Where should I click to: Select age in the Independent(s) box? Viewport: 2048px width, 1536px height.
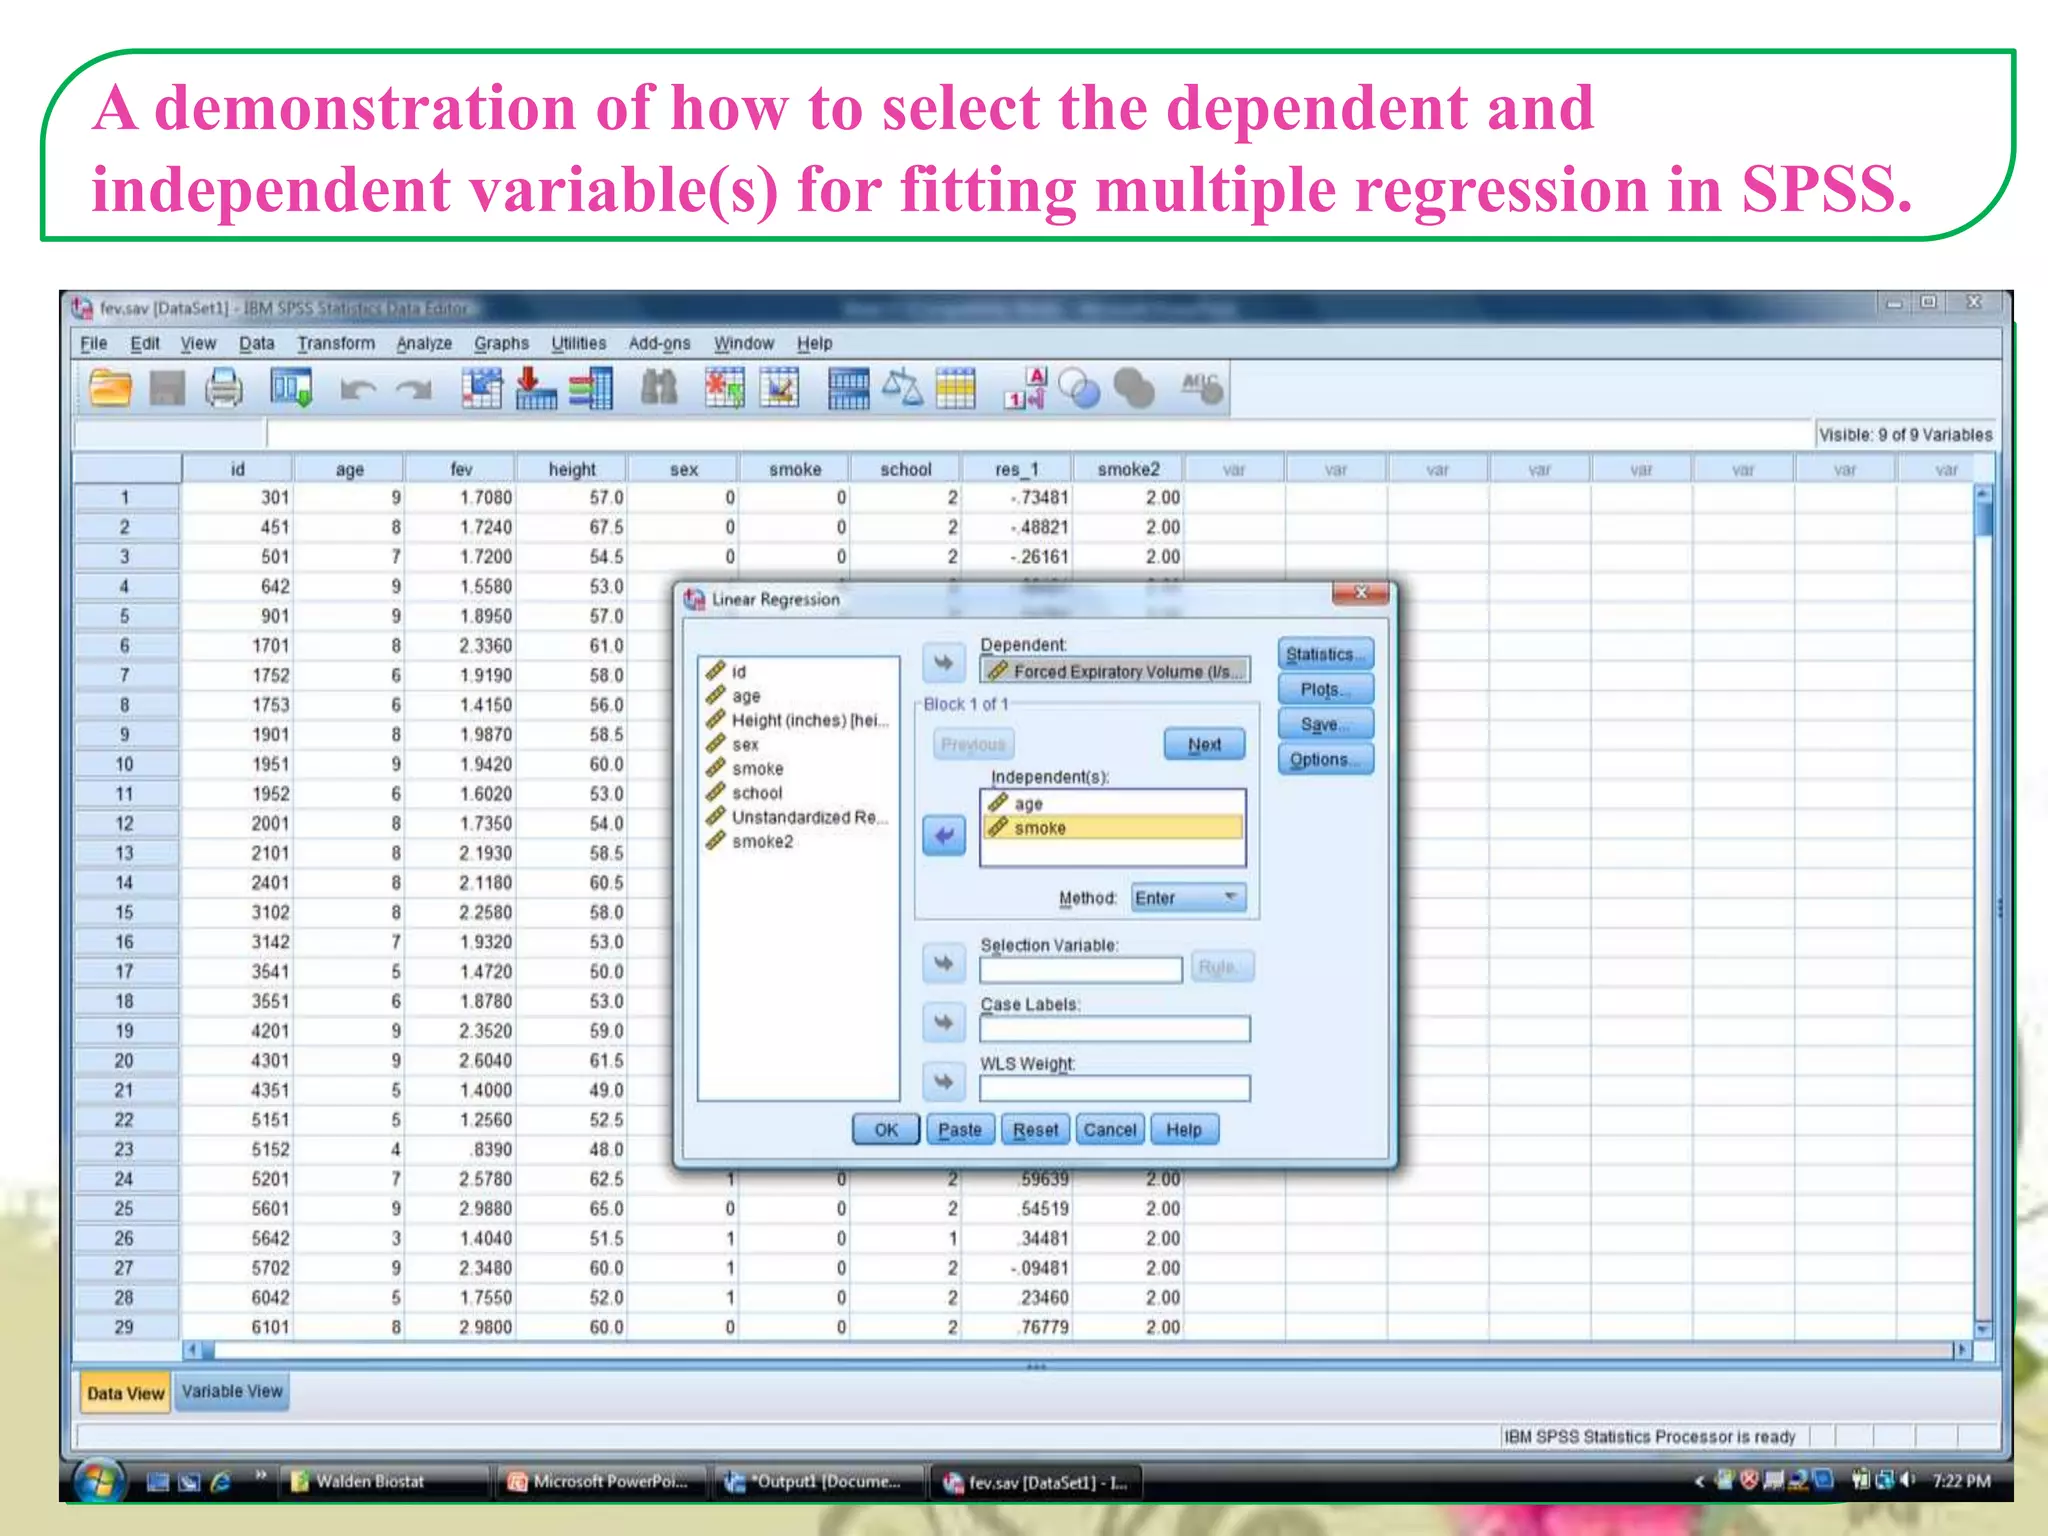[x=1113, y=803]
